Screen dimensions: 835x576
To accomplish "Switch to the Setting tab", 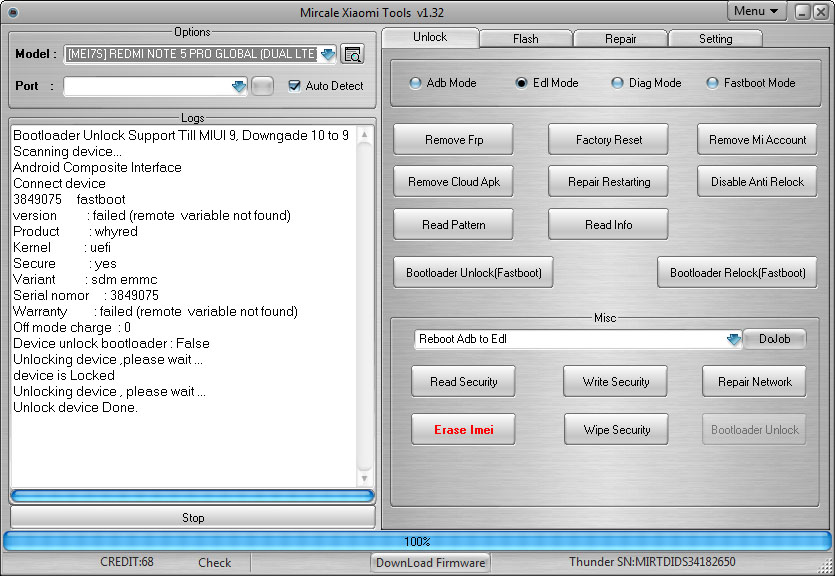I will pos(715,39).
